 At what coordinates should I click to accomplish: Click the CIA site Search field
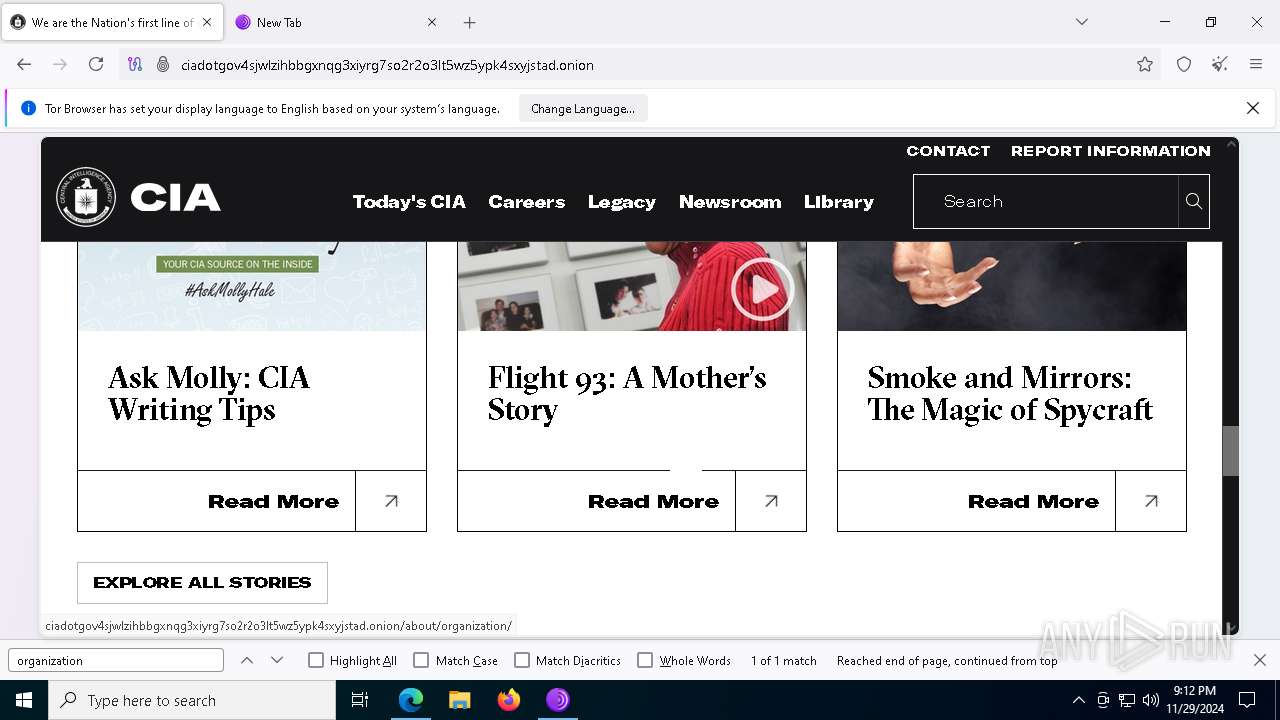click(x=1045, y=201)
